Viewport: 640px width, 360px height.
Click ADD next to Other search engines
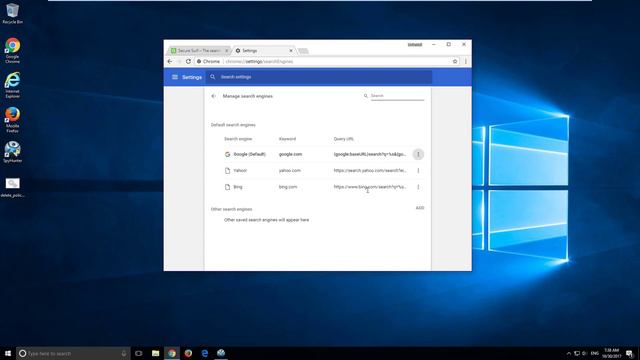click(420, 208)
